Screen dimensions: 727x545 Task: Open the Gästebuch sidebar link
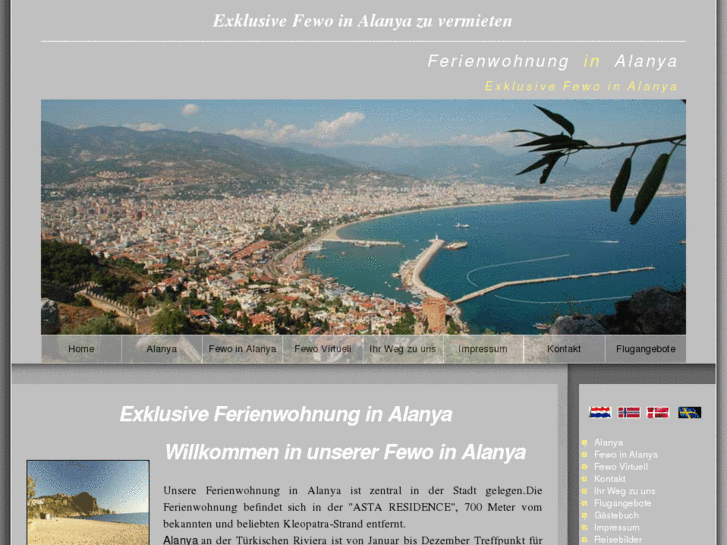[617, 515]
